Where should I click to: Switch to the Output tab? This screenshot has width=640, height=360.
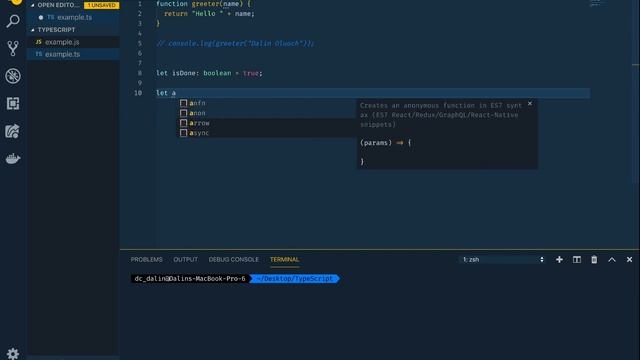[185, 260]
